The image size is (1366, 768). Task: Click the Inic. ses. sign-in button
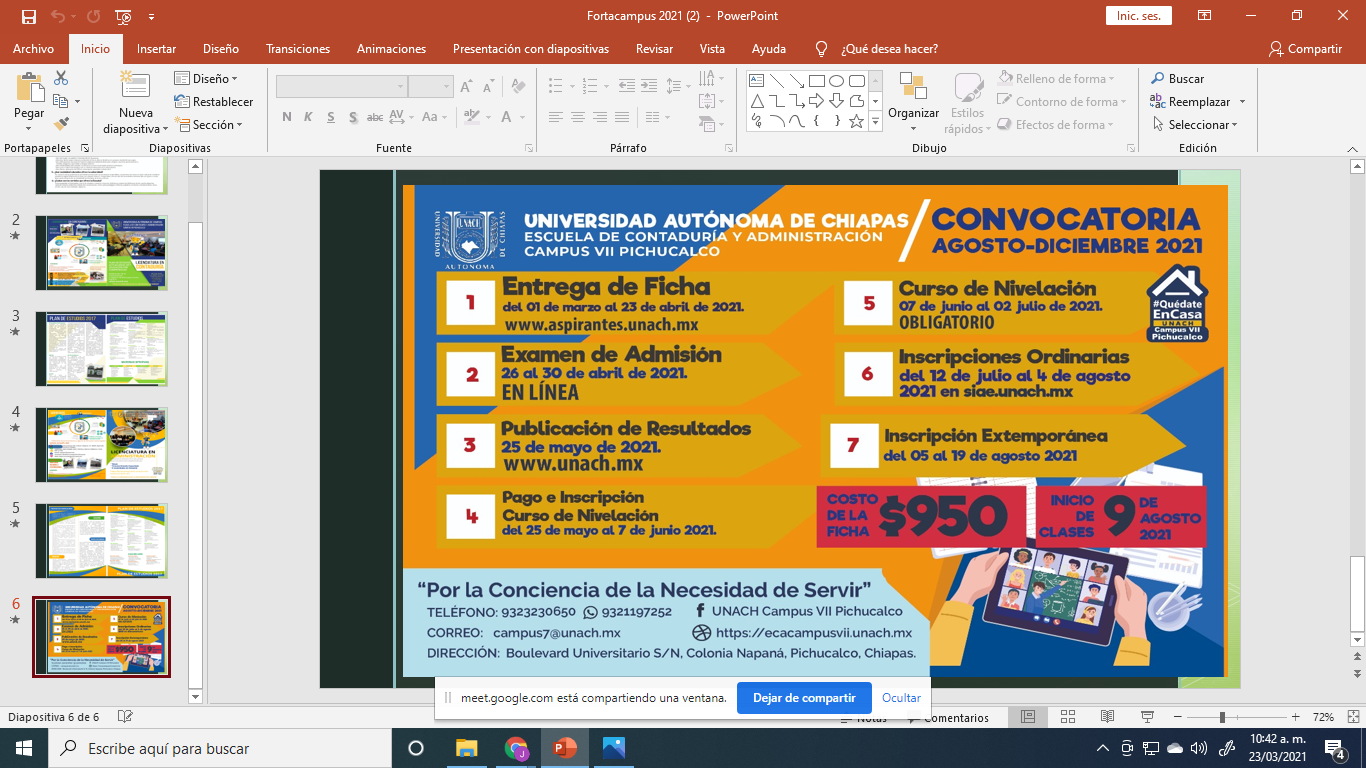[x=1138, y=16]
